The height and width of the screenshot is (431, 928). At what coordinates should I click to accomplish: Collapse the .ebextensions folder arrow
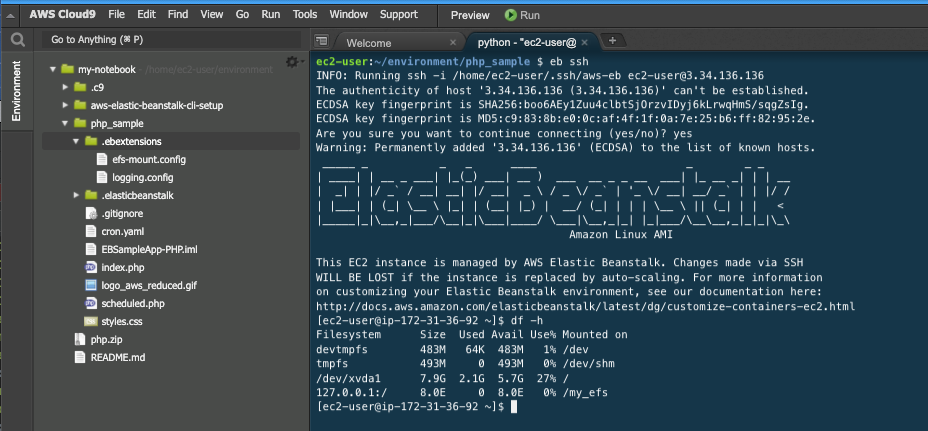tap(76, 141)
